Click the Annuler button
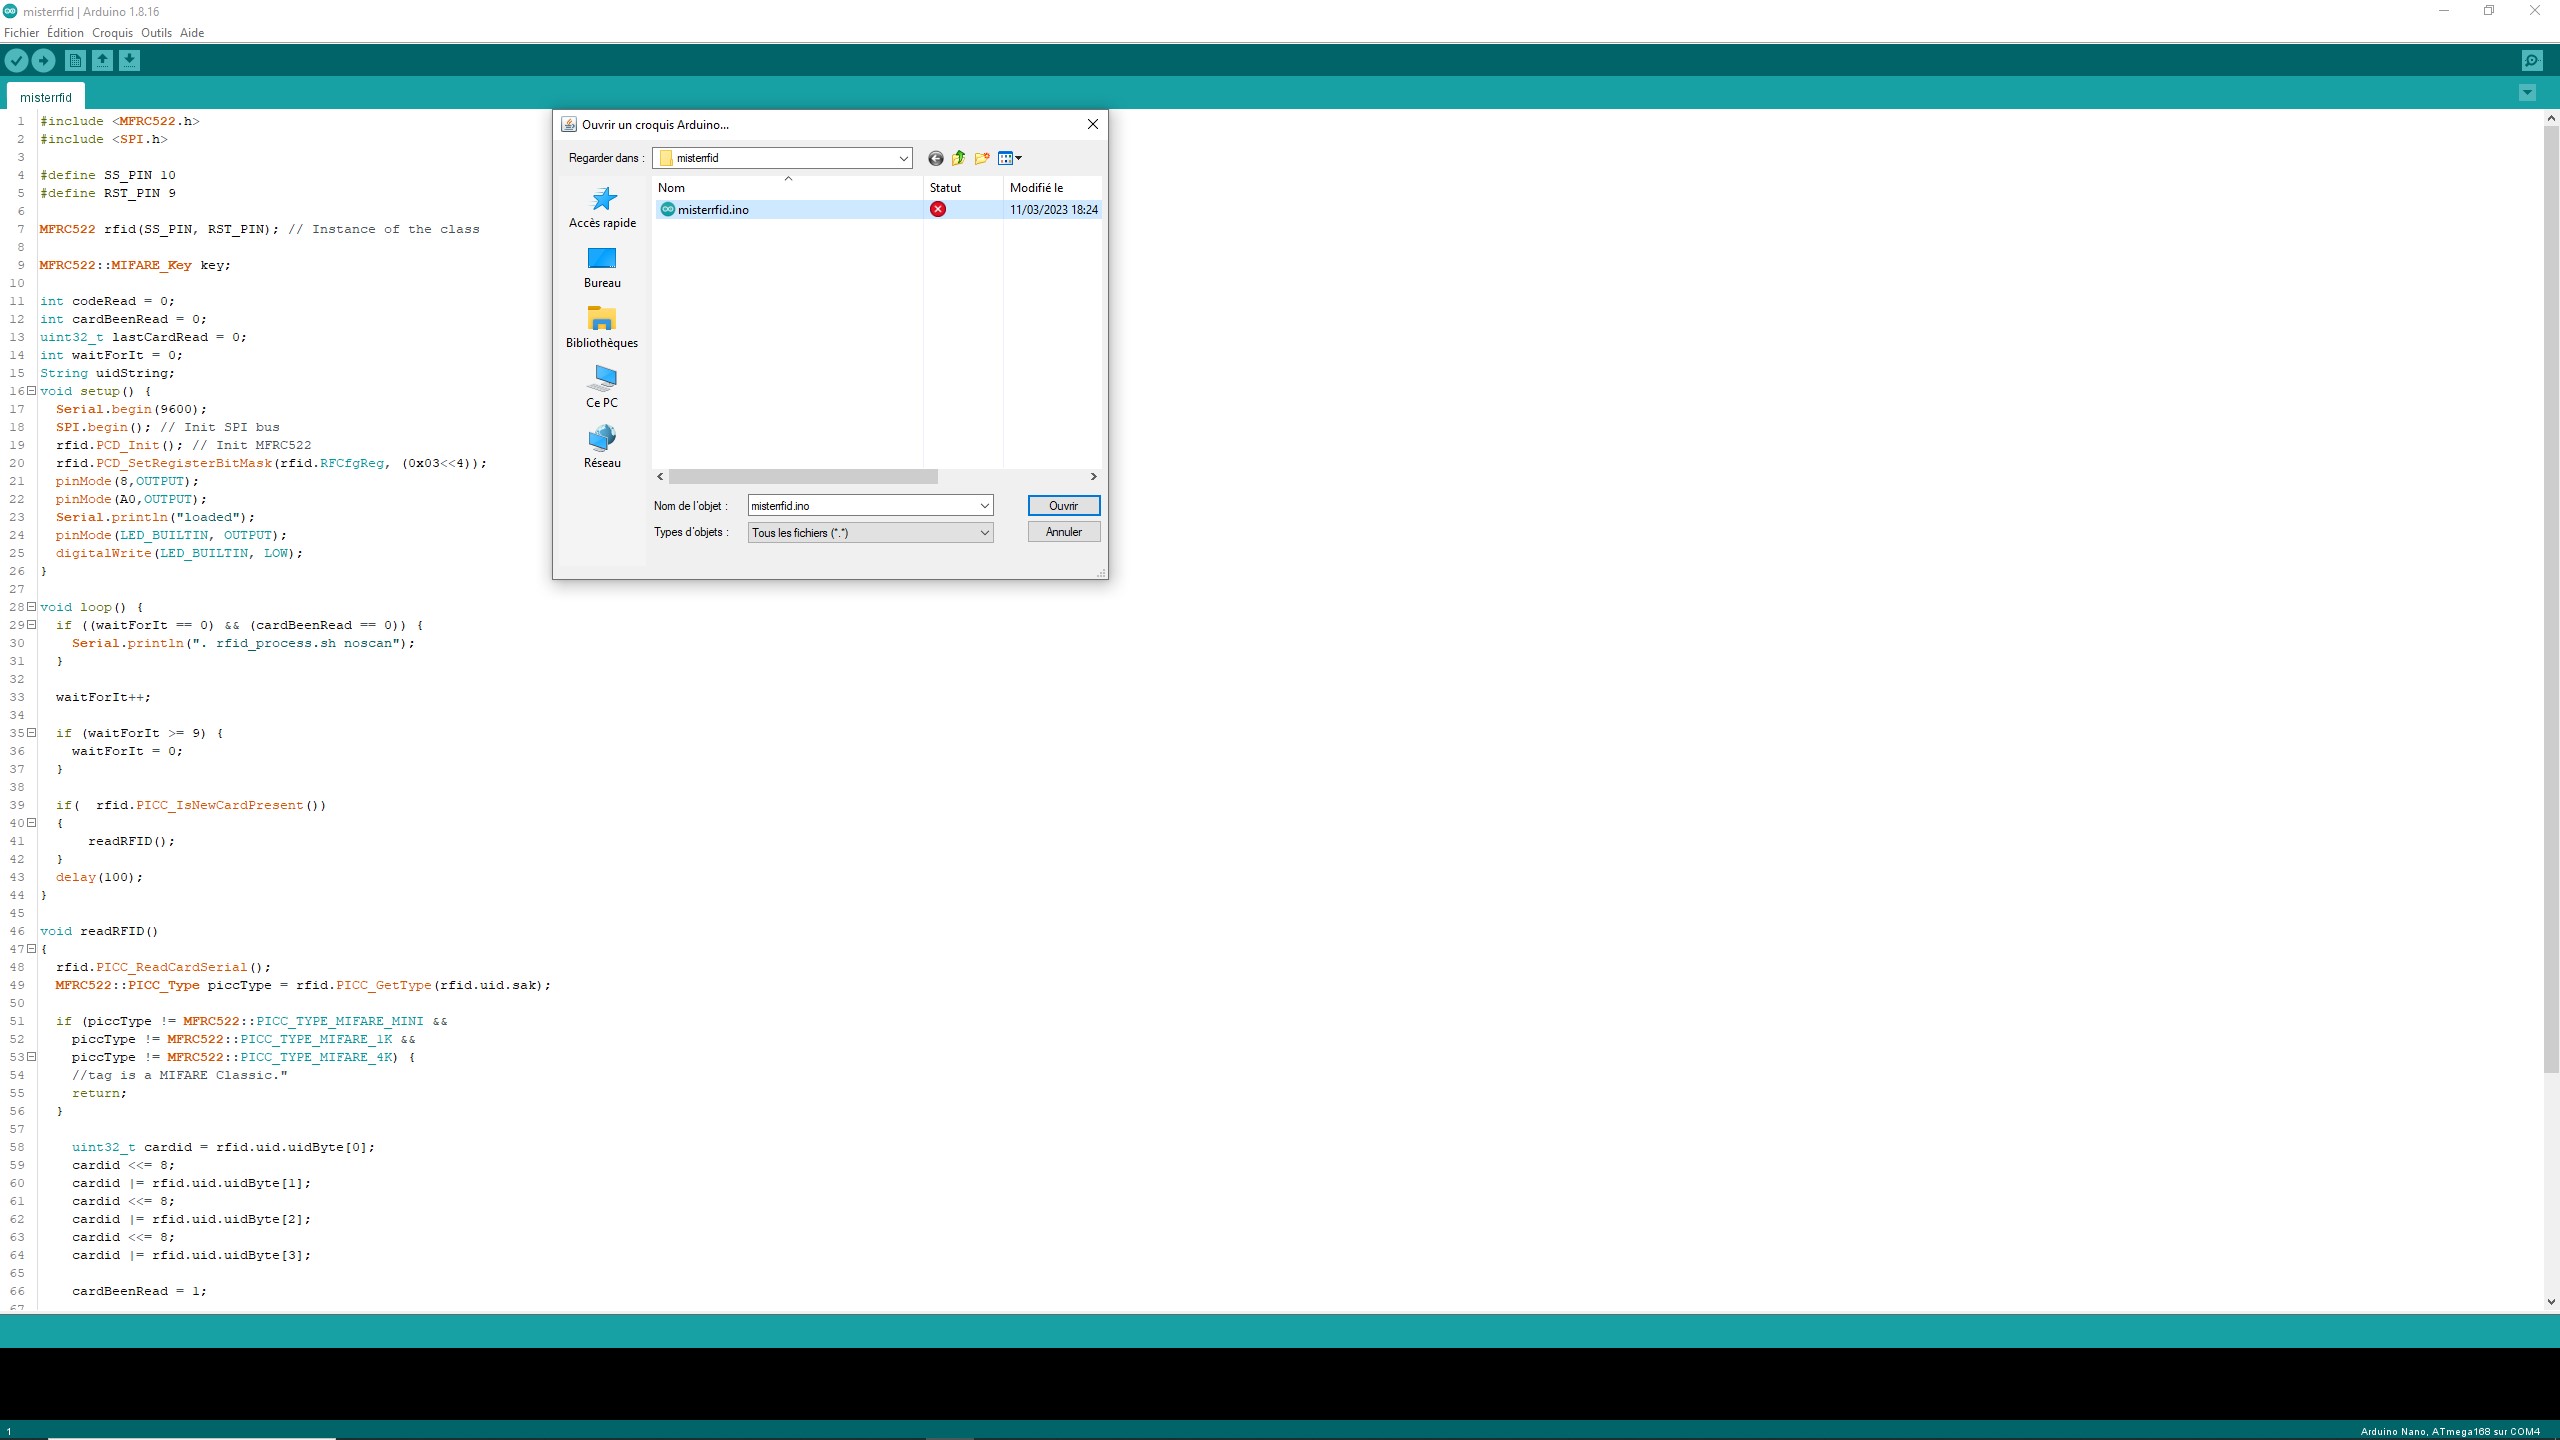Image resolution: width=2560 pixels, height=1440 pixels. coord(1063,532)
